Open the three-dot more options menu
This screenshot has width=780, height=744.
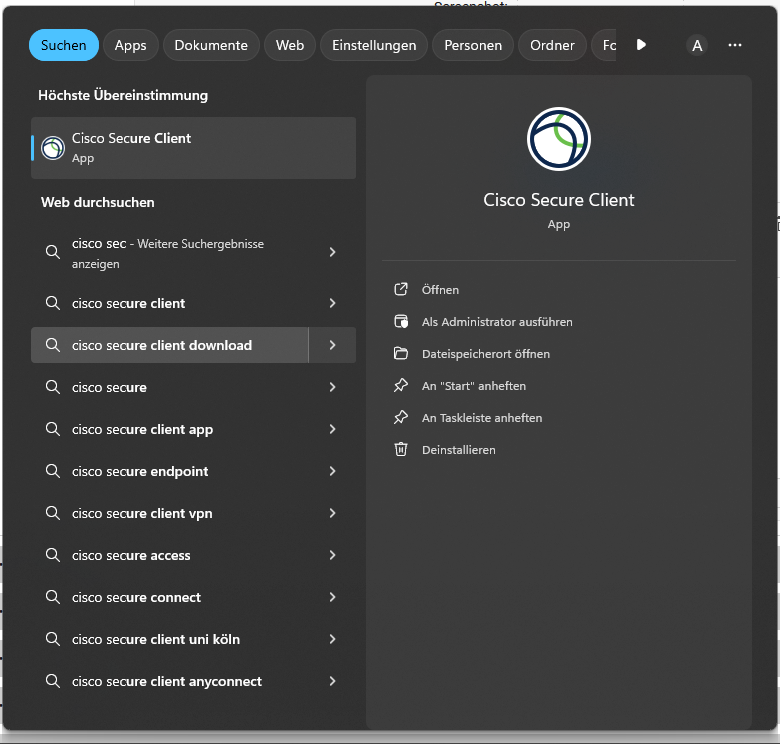pyautogui.click(x=735, y=45)
